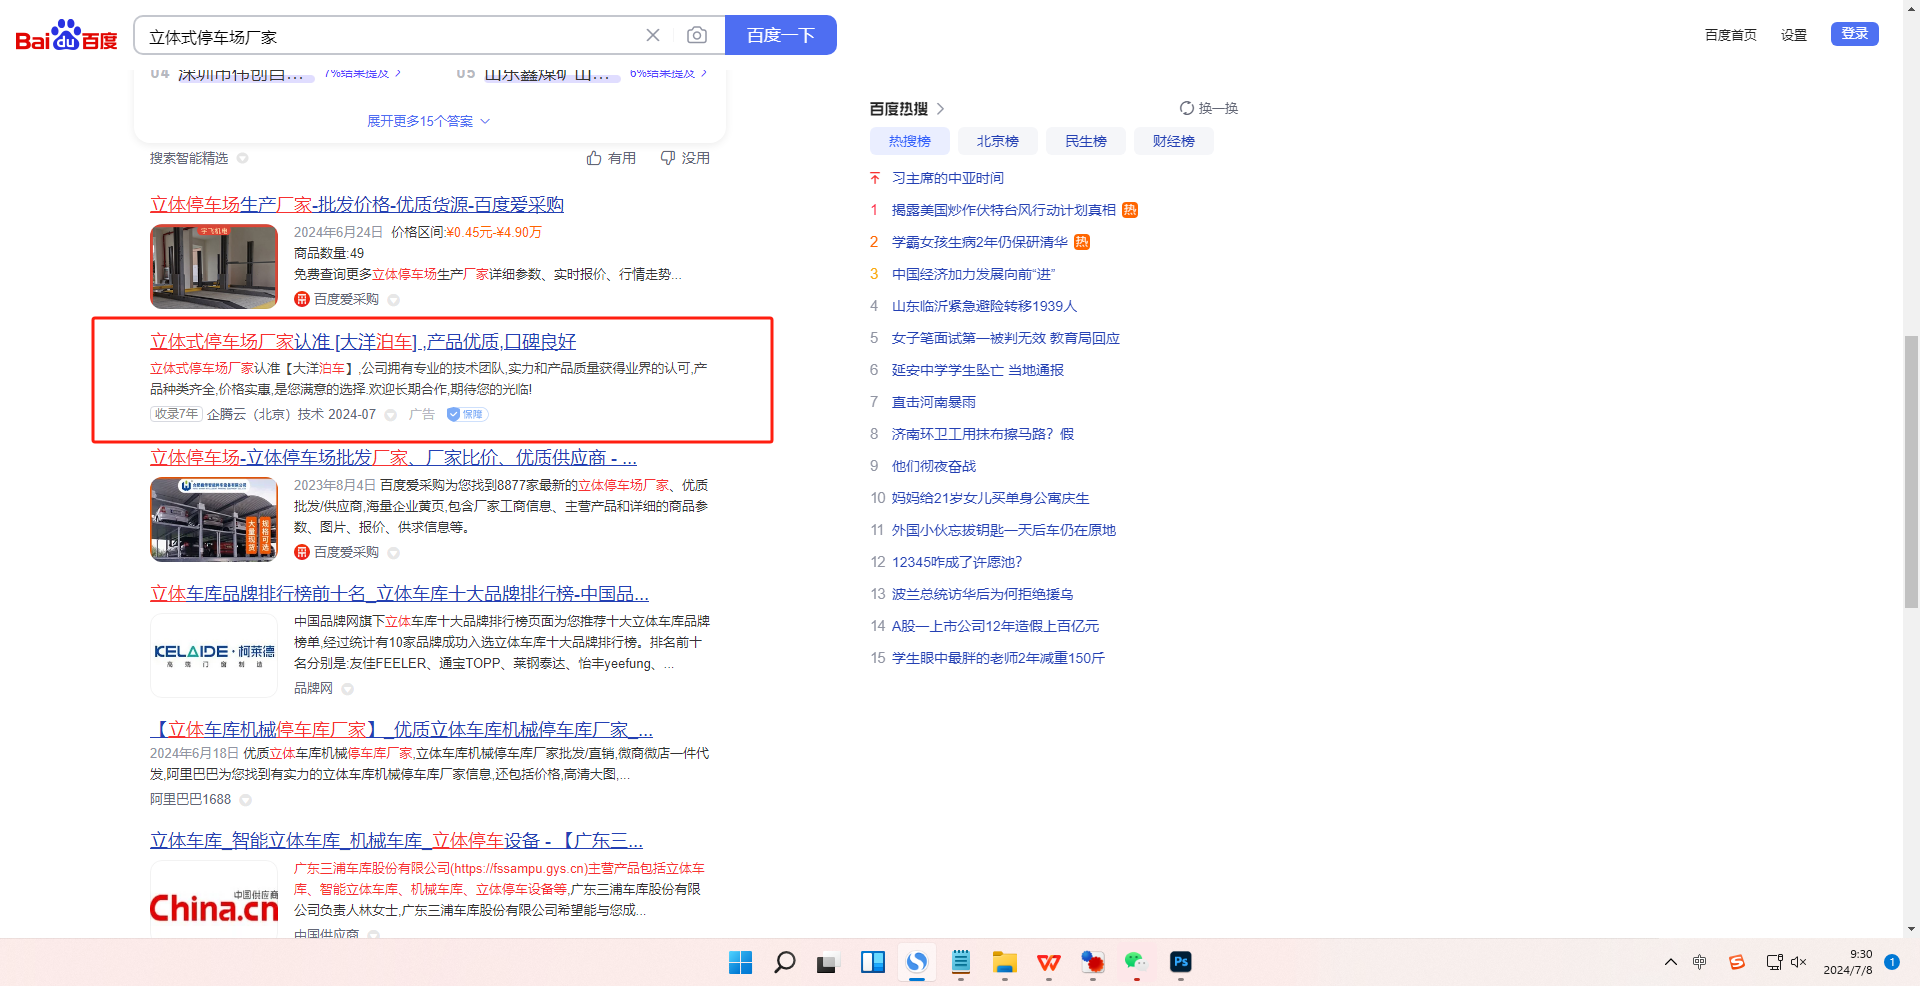Click the camera image search icon

click(697, 36)
